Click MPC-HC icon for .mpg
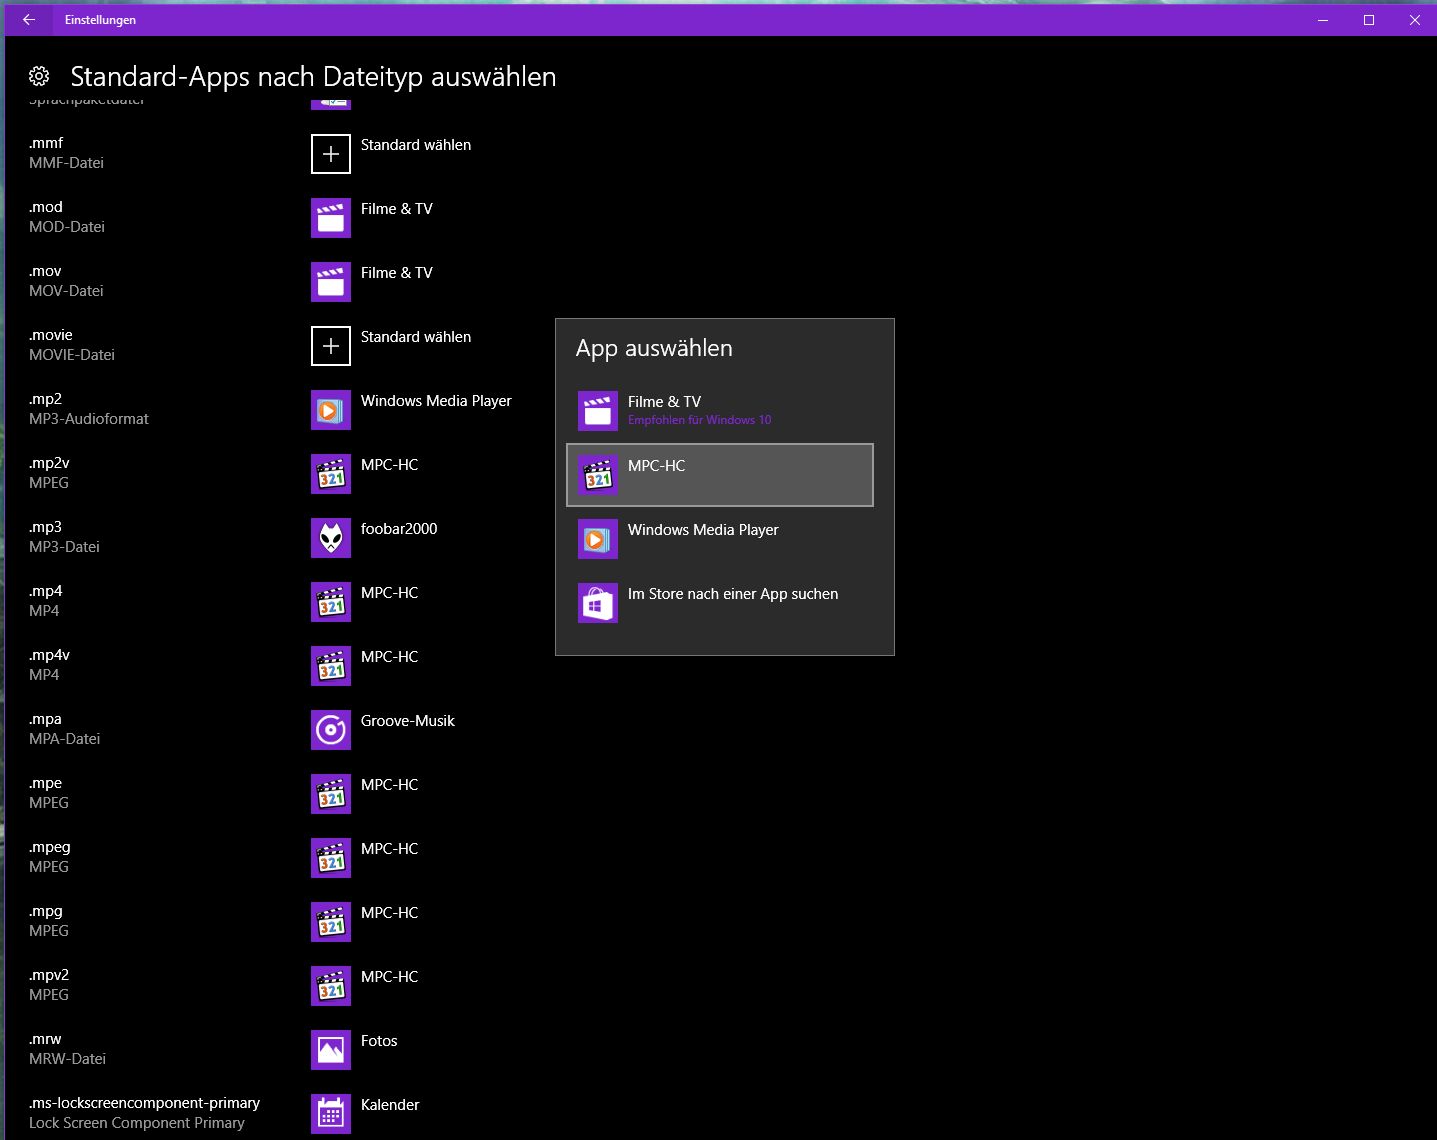This screenshot has height=1140, width=1437. click(331, 922)
